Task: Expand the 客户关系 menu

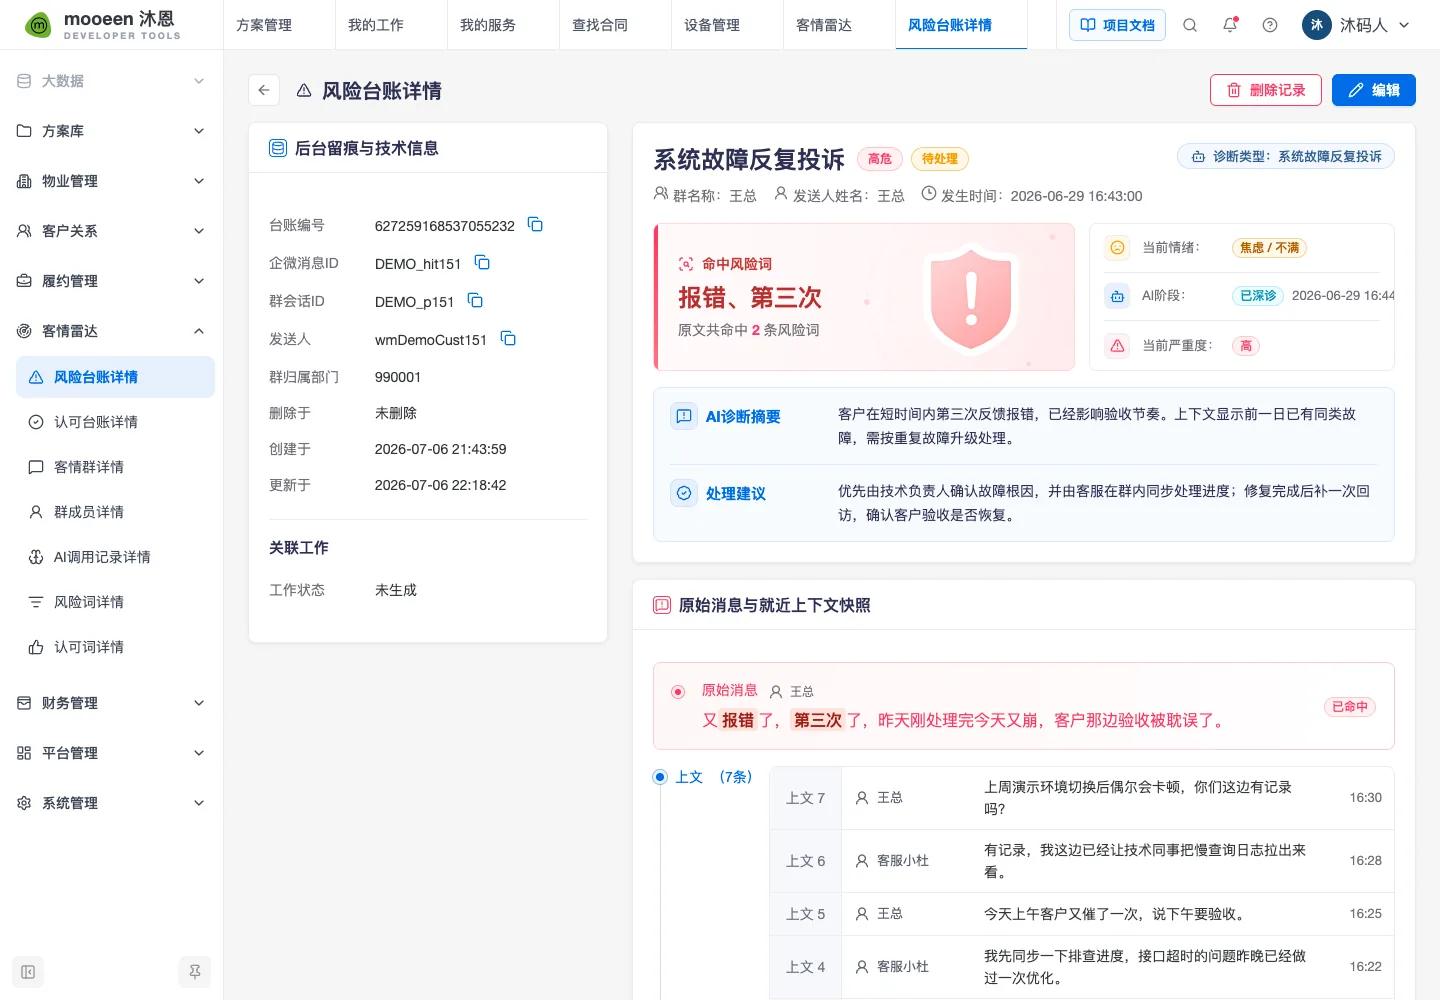Action: click(x=199, y=231)
